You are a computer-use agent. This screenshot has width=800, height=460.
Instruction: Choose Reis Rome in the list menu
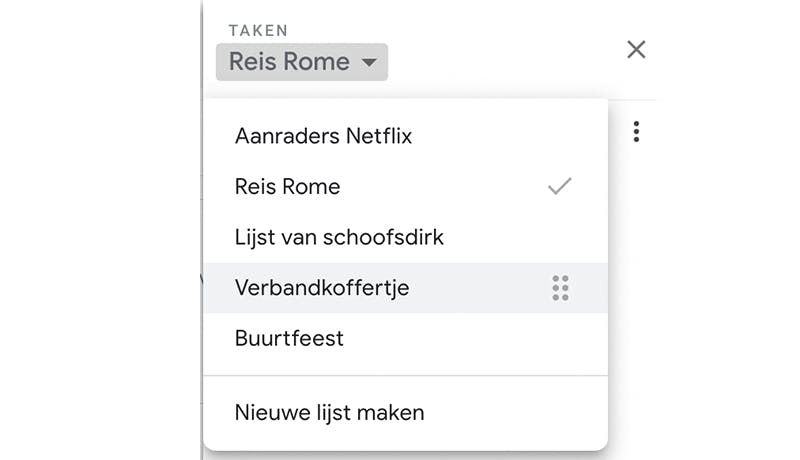pos(287,186)
